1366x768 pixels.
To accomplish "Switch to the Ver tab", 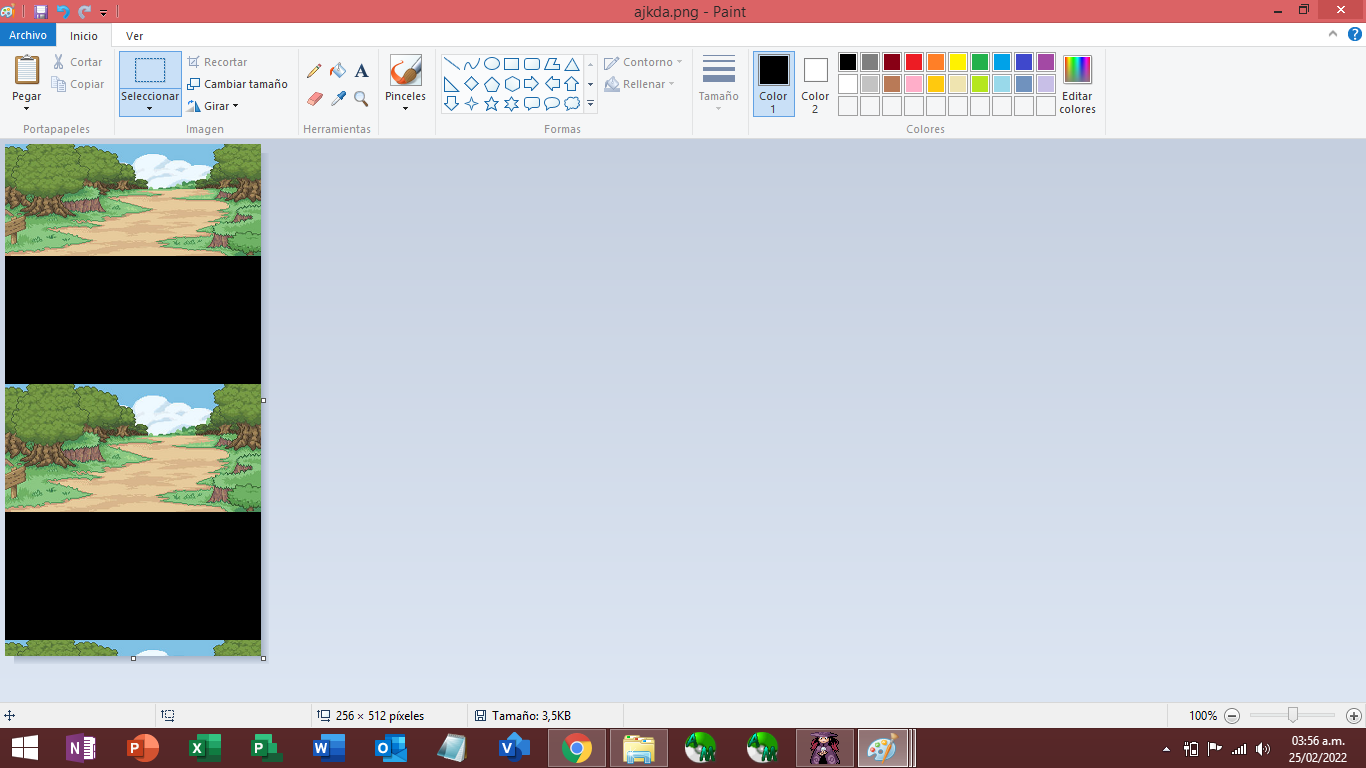I will (134, 36).
